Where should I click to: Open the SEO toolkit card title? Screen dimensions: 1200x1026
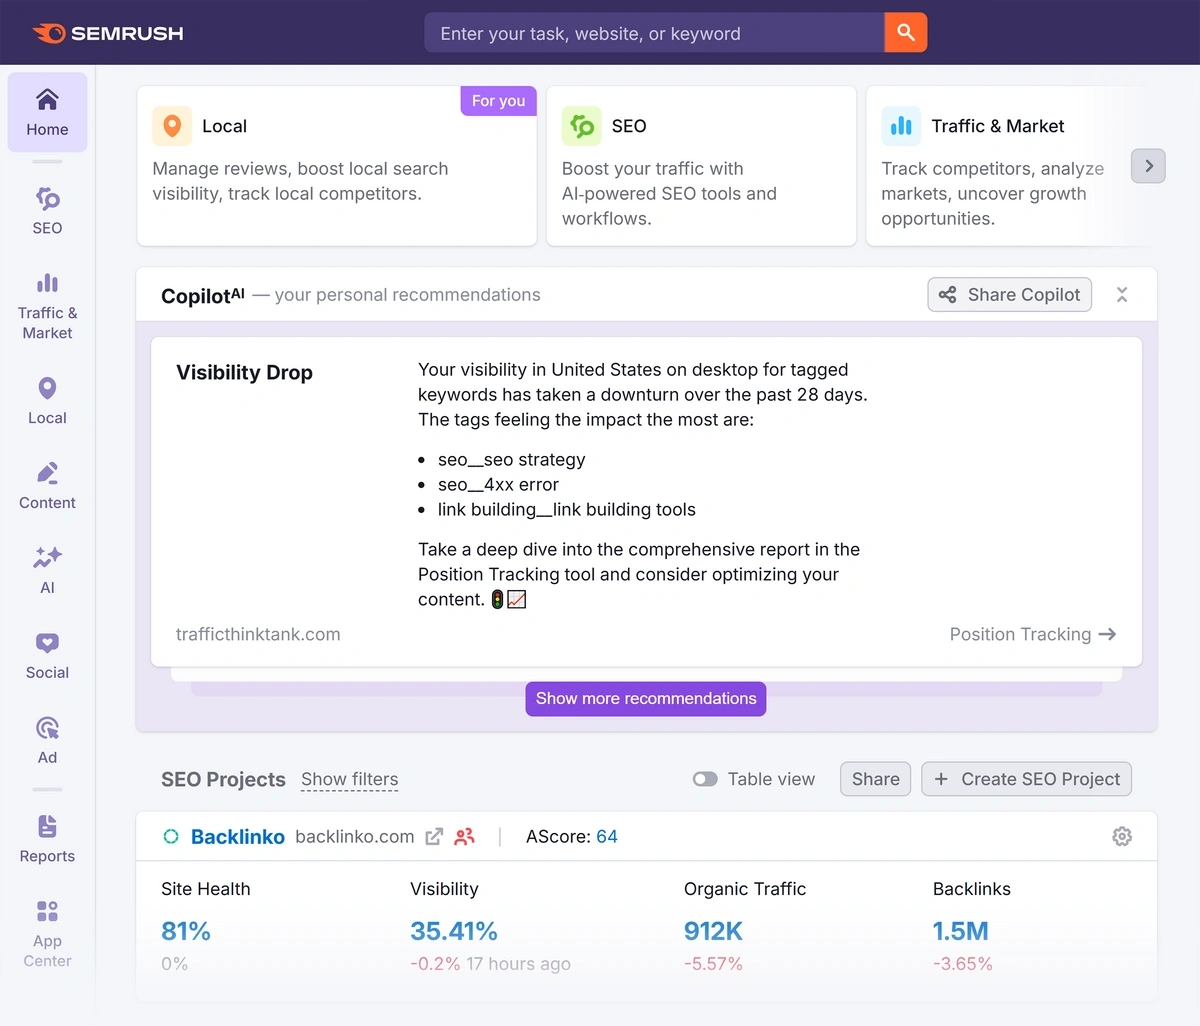point(629,126)
